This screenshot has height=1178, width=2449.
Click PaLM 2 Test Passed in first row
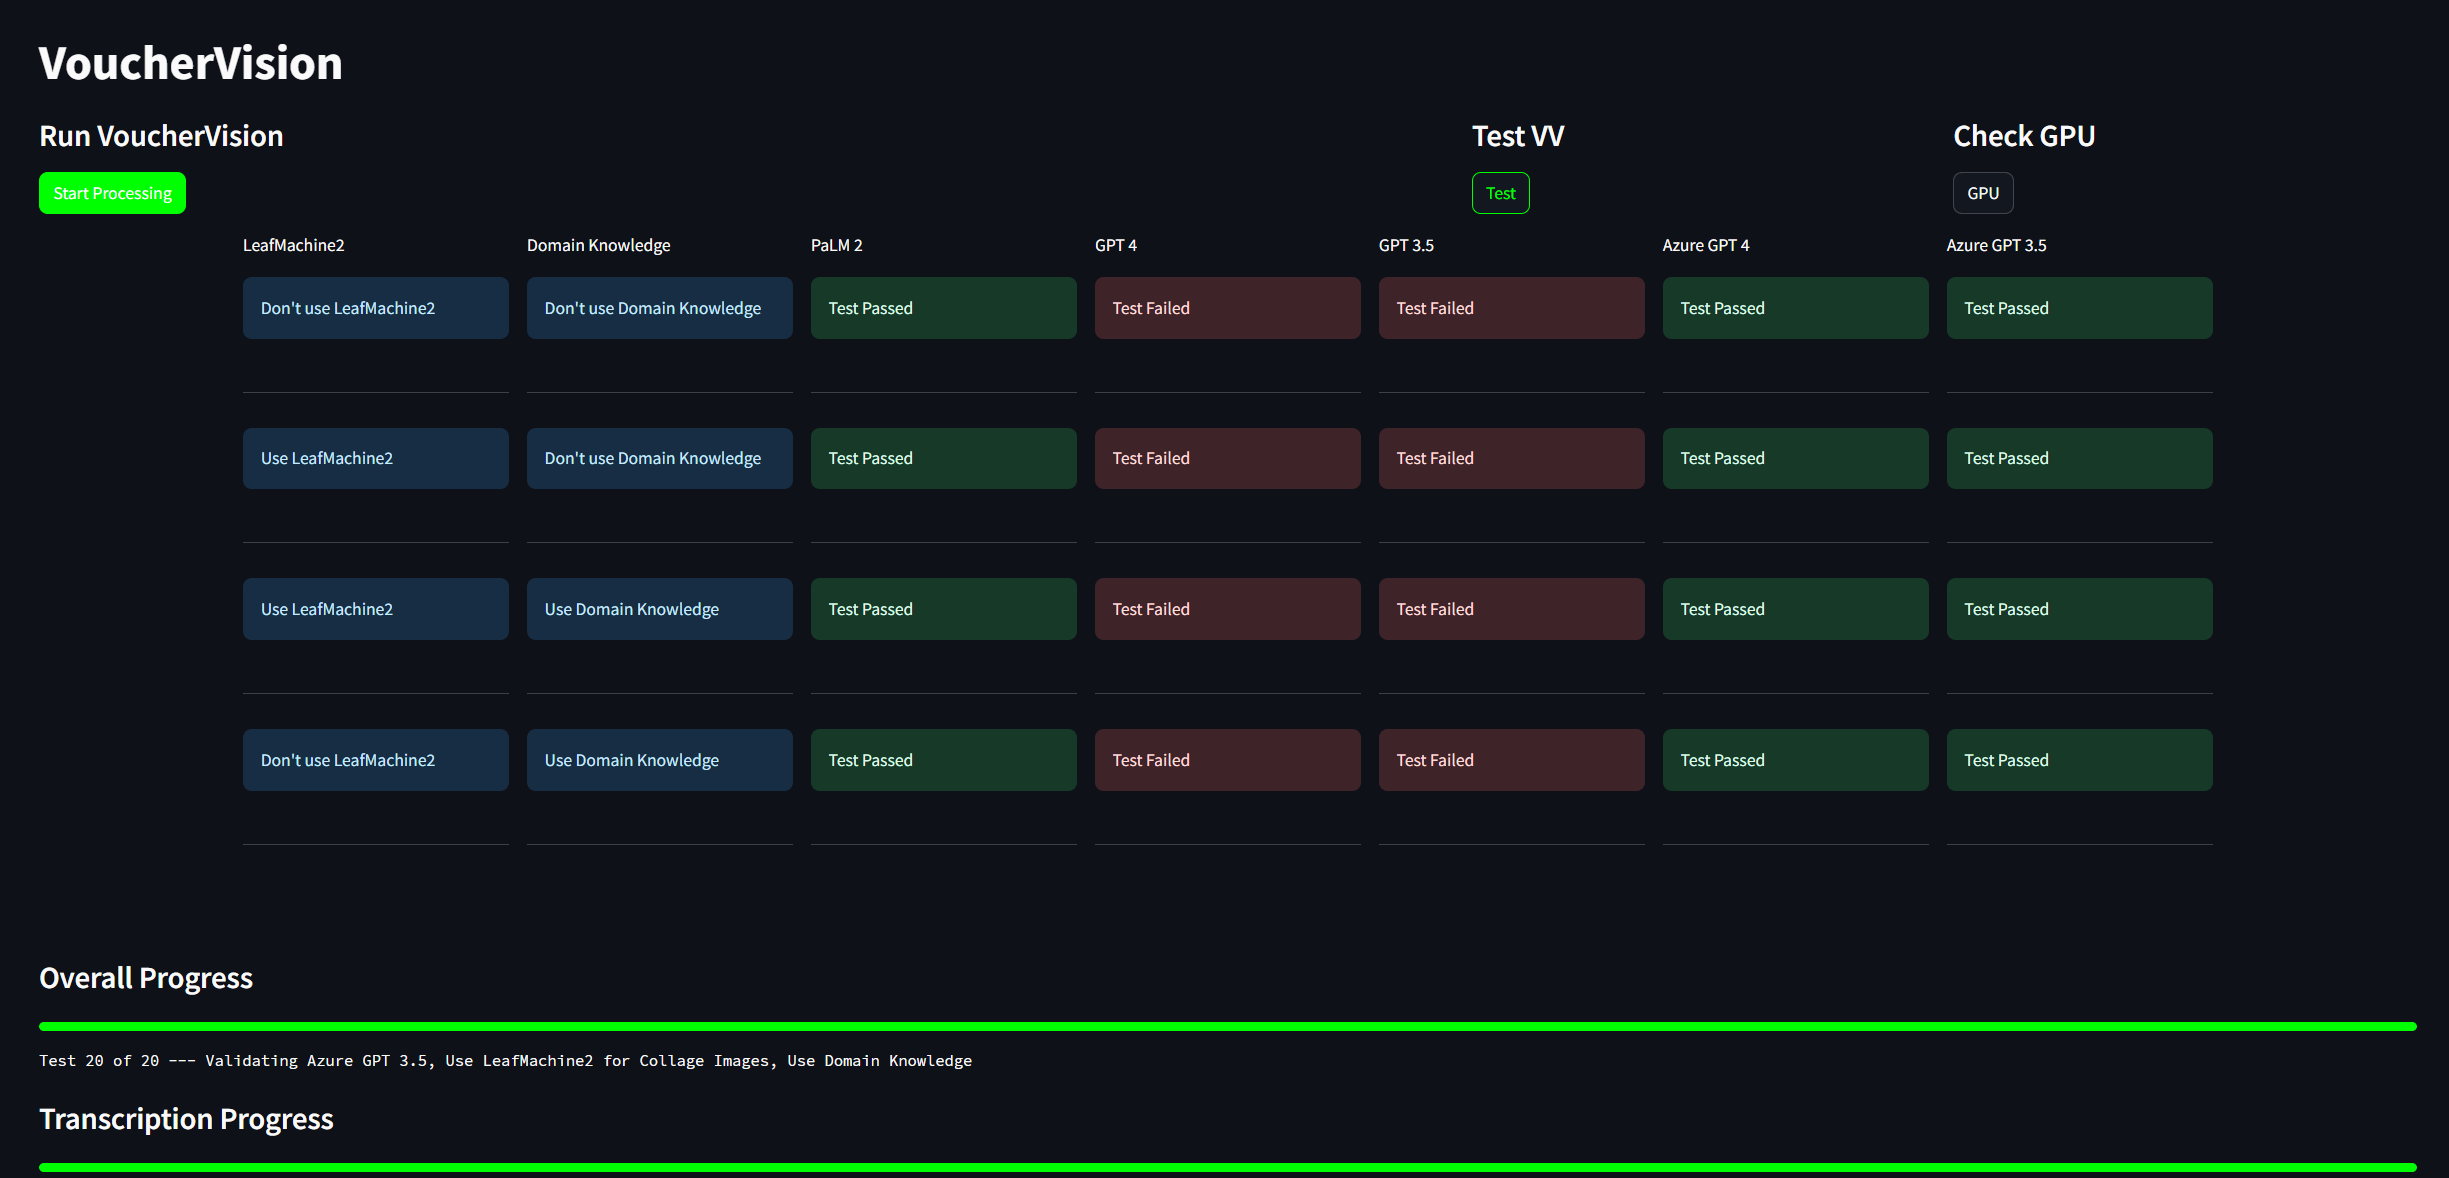[943, 308]
